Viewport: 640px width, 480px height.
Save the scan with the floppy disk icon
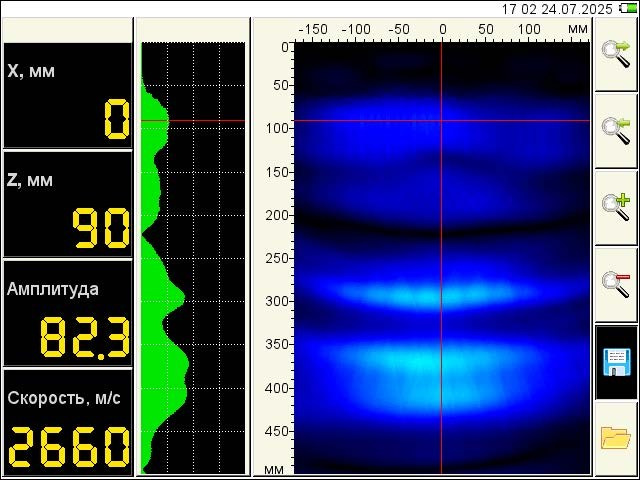tap(616, 361)
